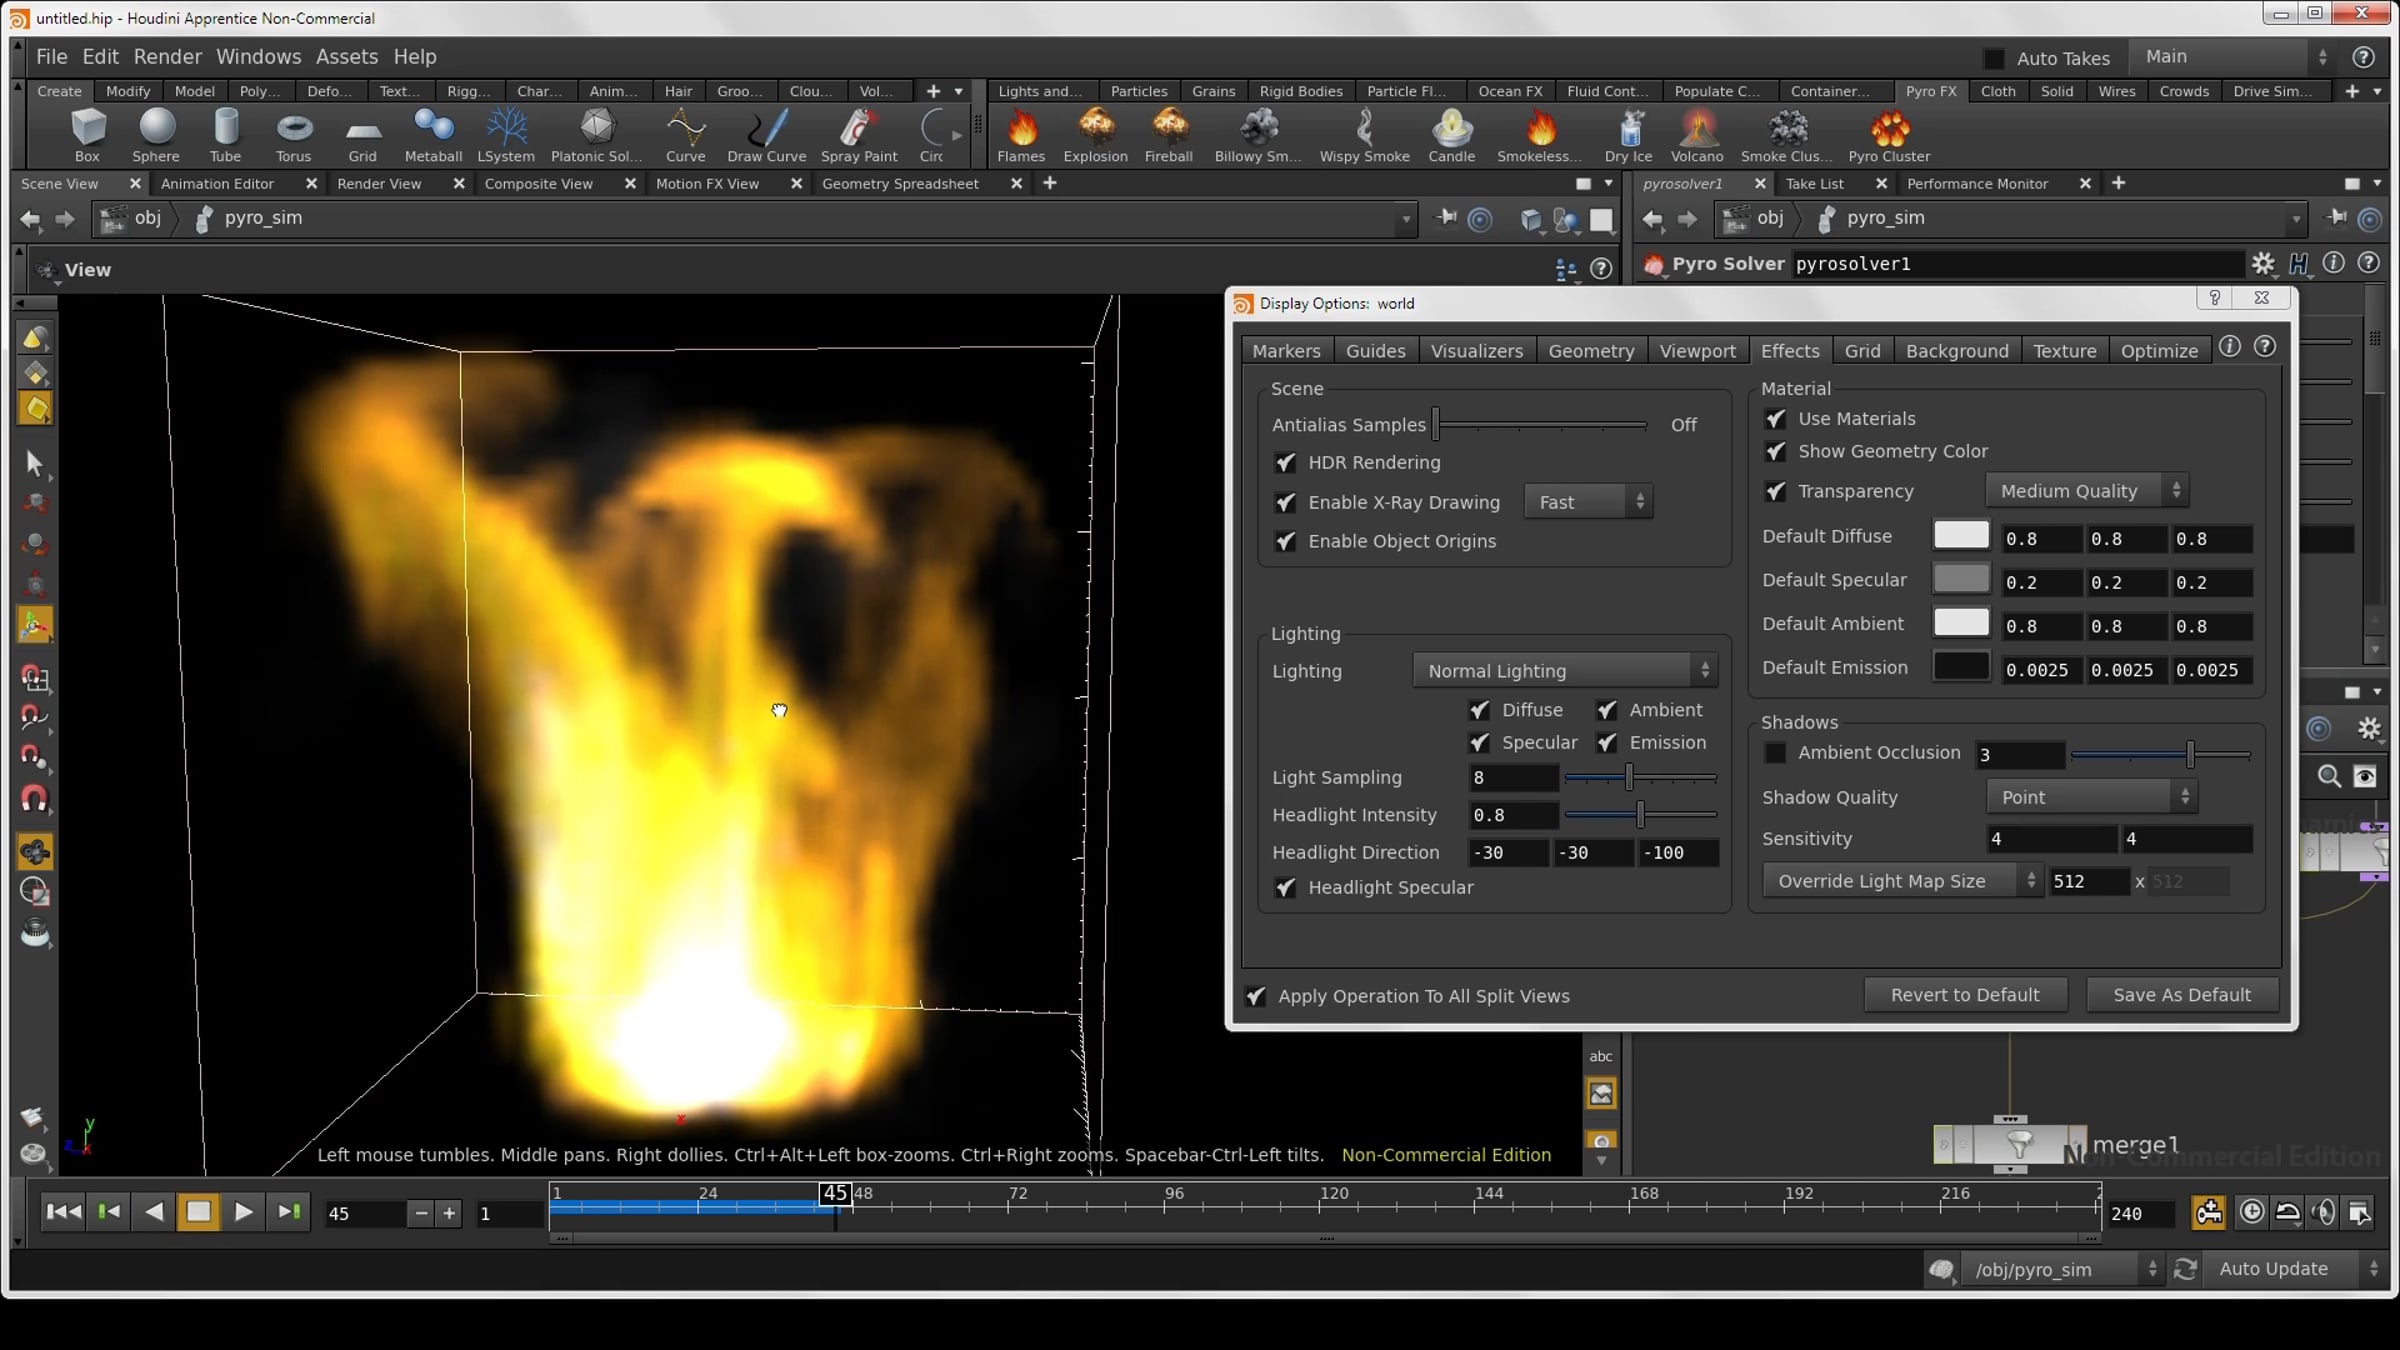The width and height of the screenshot is (2400, 1350).
Task: Click the current frame number field
Action: (x=366, y=1213)
